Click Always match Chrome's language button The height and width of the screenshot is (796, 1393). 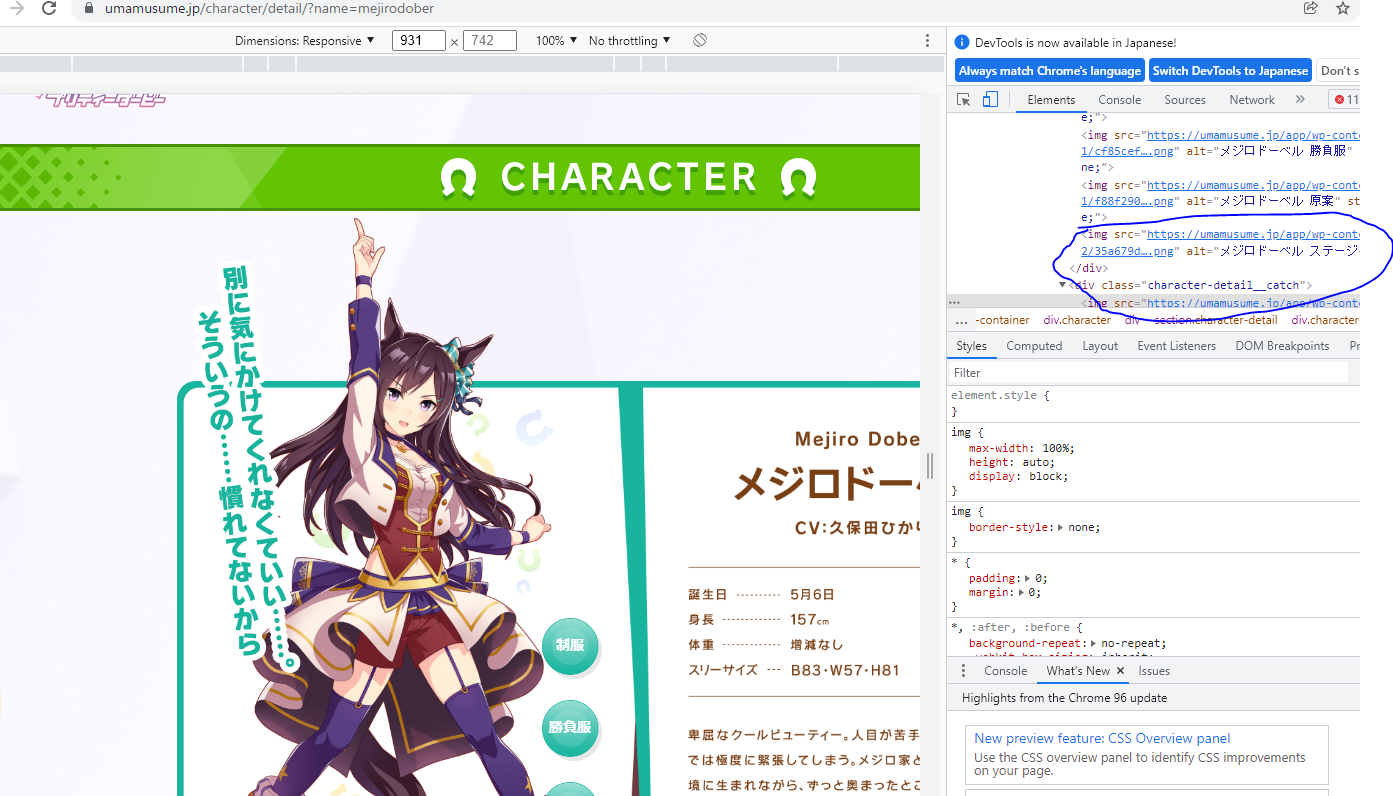tap(1050, 71)
